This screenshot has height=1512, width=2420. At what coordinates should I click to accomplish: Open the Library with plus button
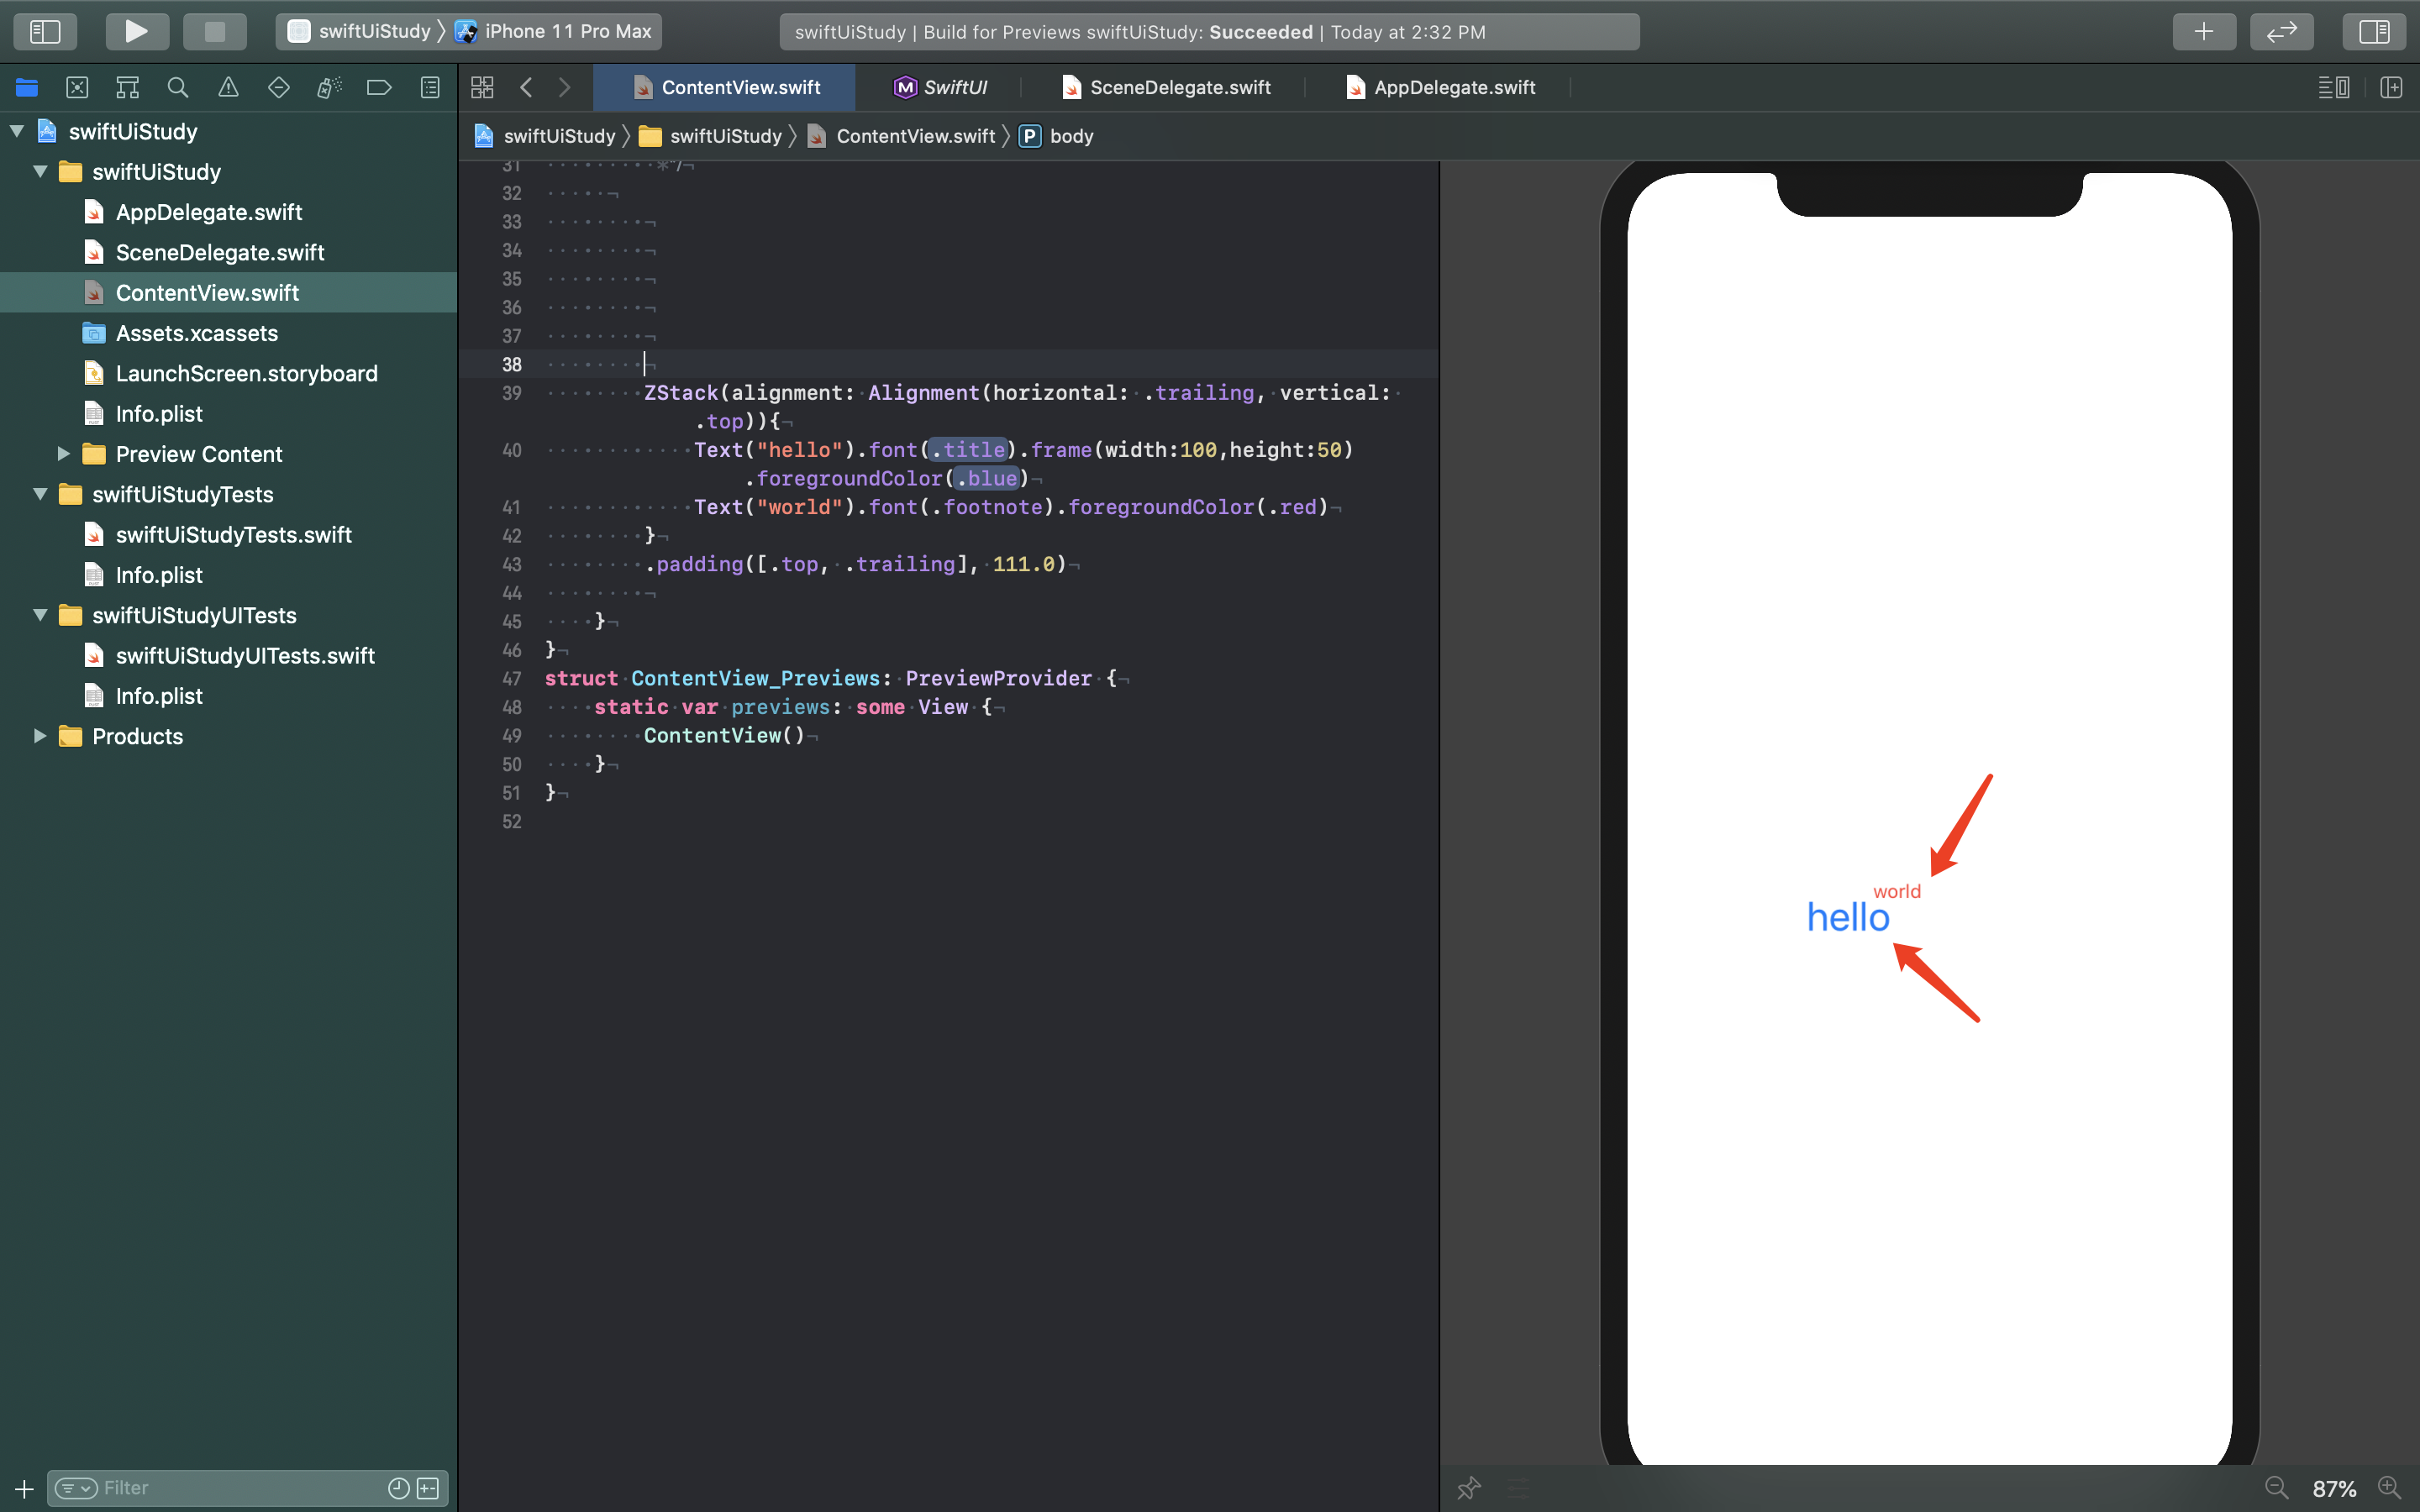coord(2204,31)
